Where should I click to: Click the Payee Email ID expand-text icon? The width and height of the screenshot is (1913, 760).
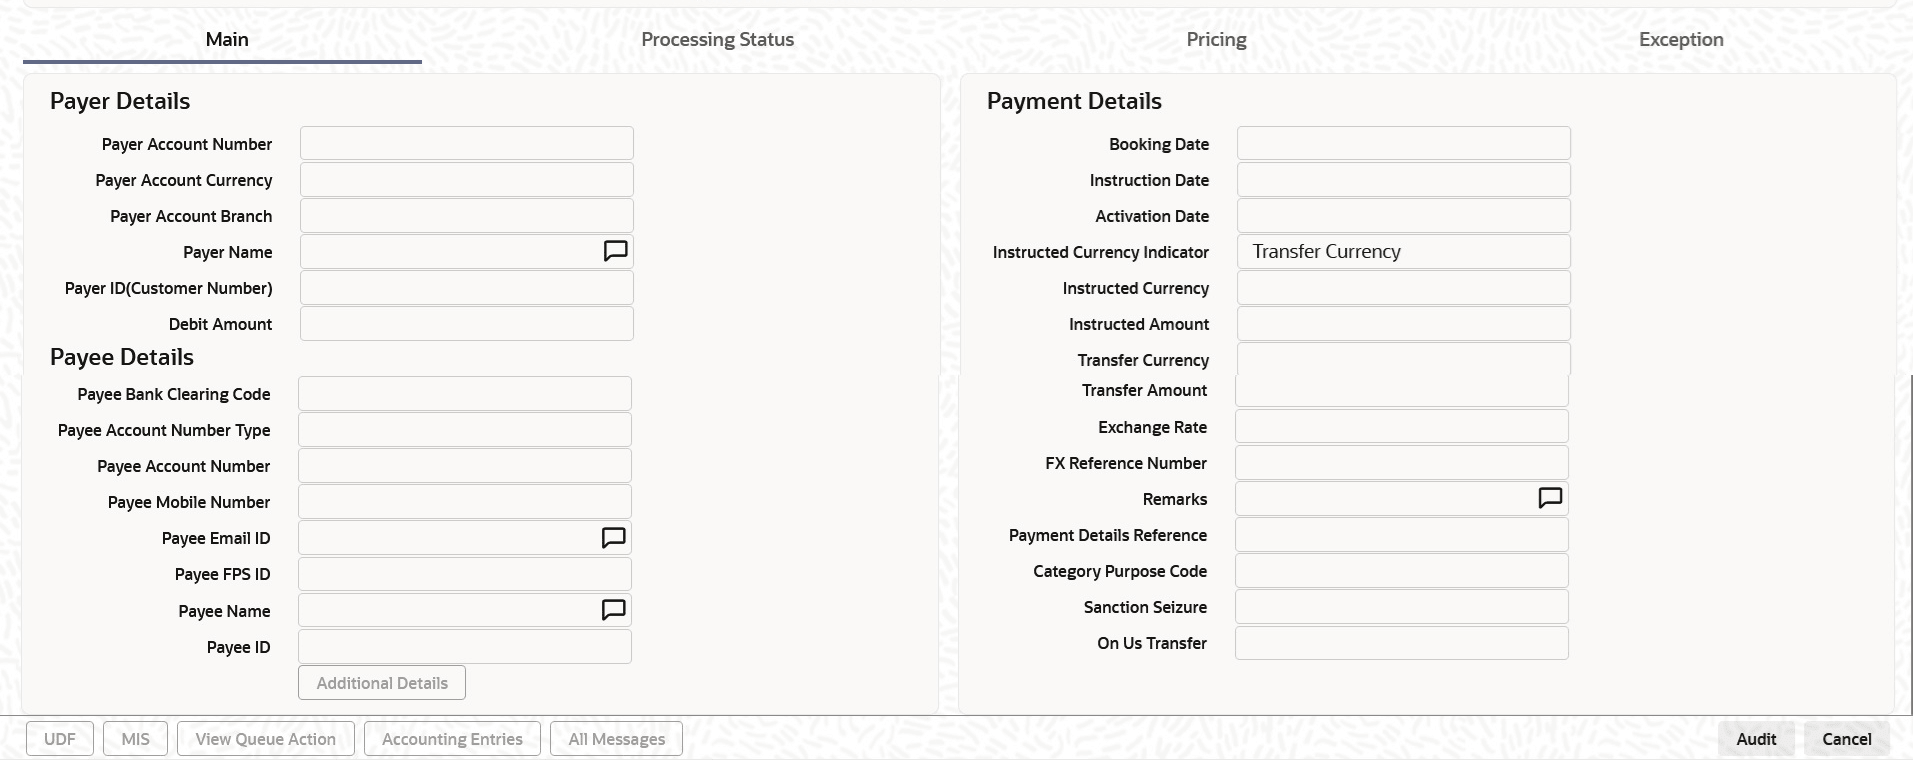pyautogui.click(x=613, y=538)
